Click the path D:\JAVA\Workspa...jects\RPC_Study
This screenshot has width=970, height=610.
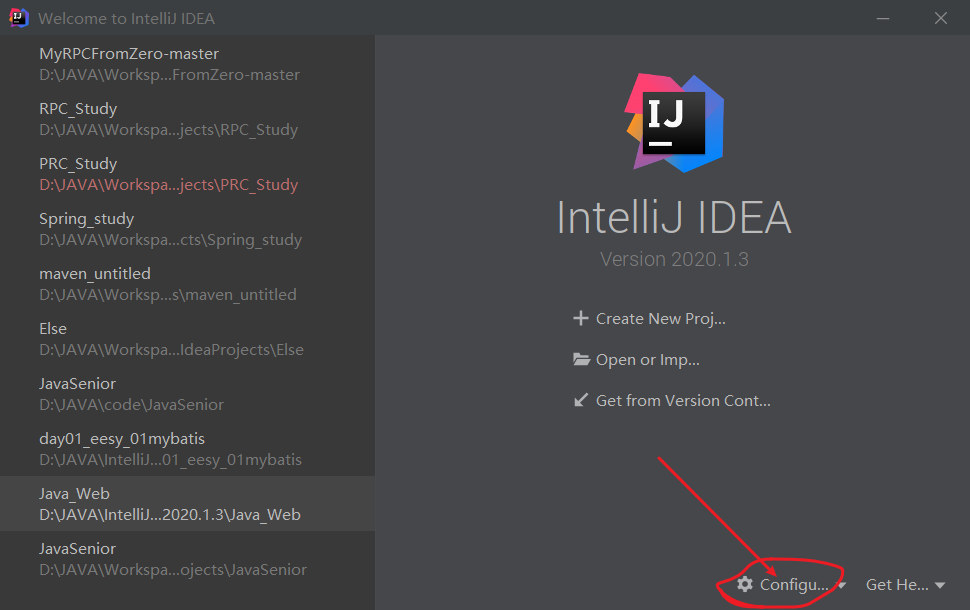[168, 129]
